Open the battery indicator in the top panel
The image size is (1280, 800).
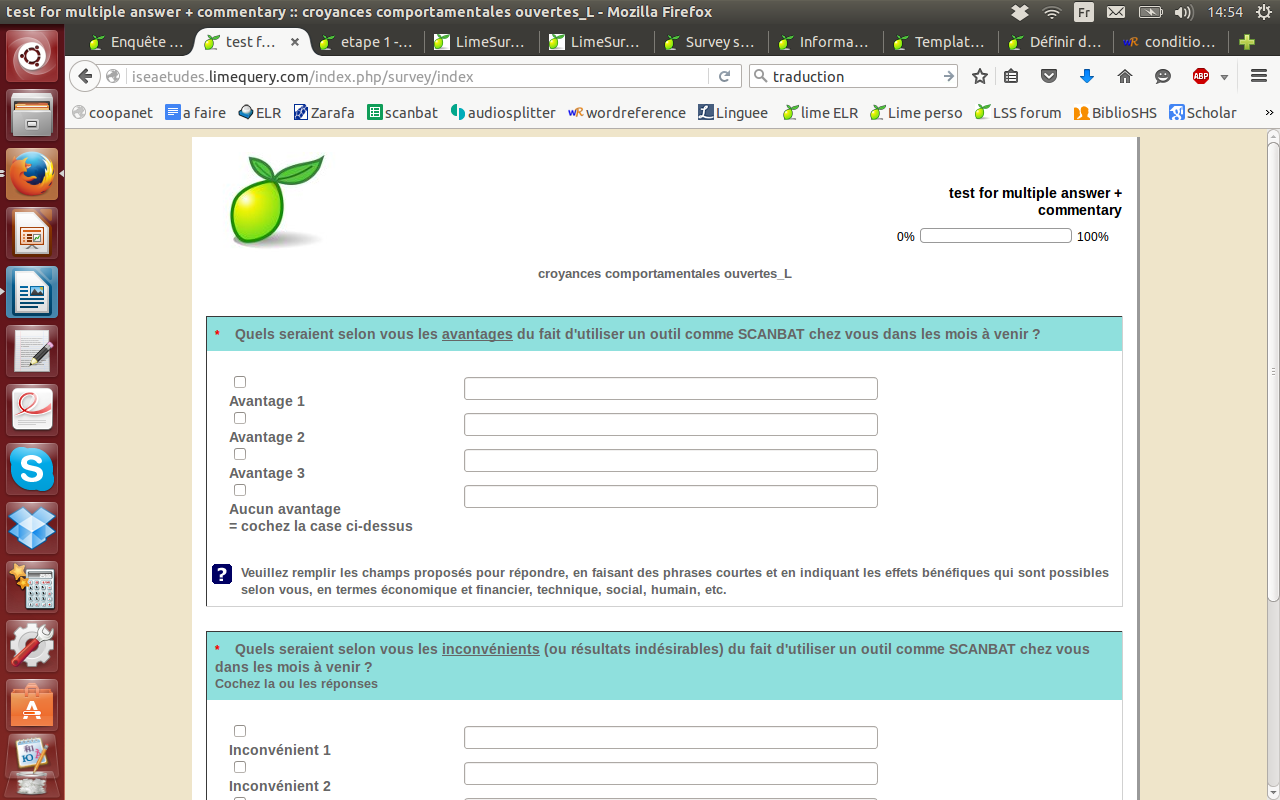(1150, 12)
